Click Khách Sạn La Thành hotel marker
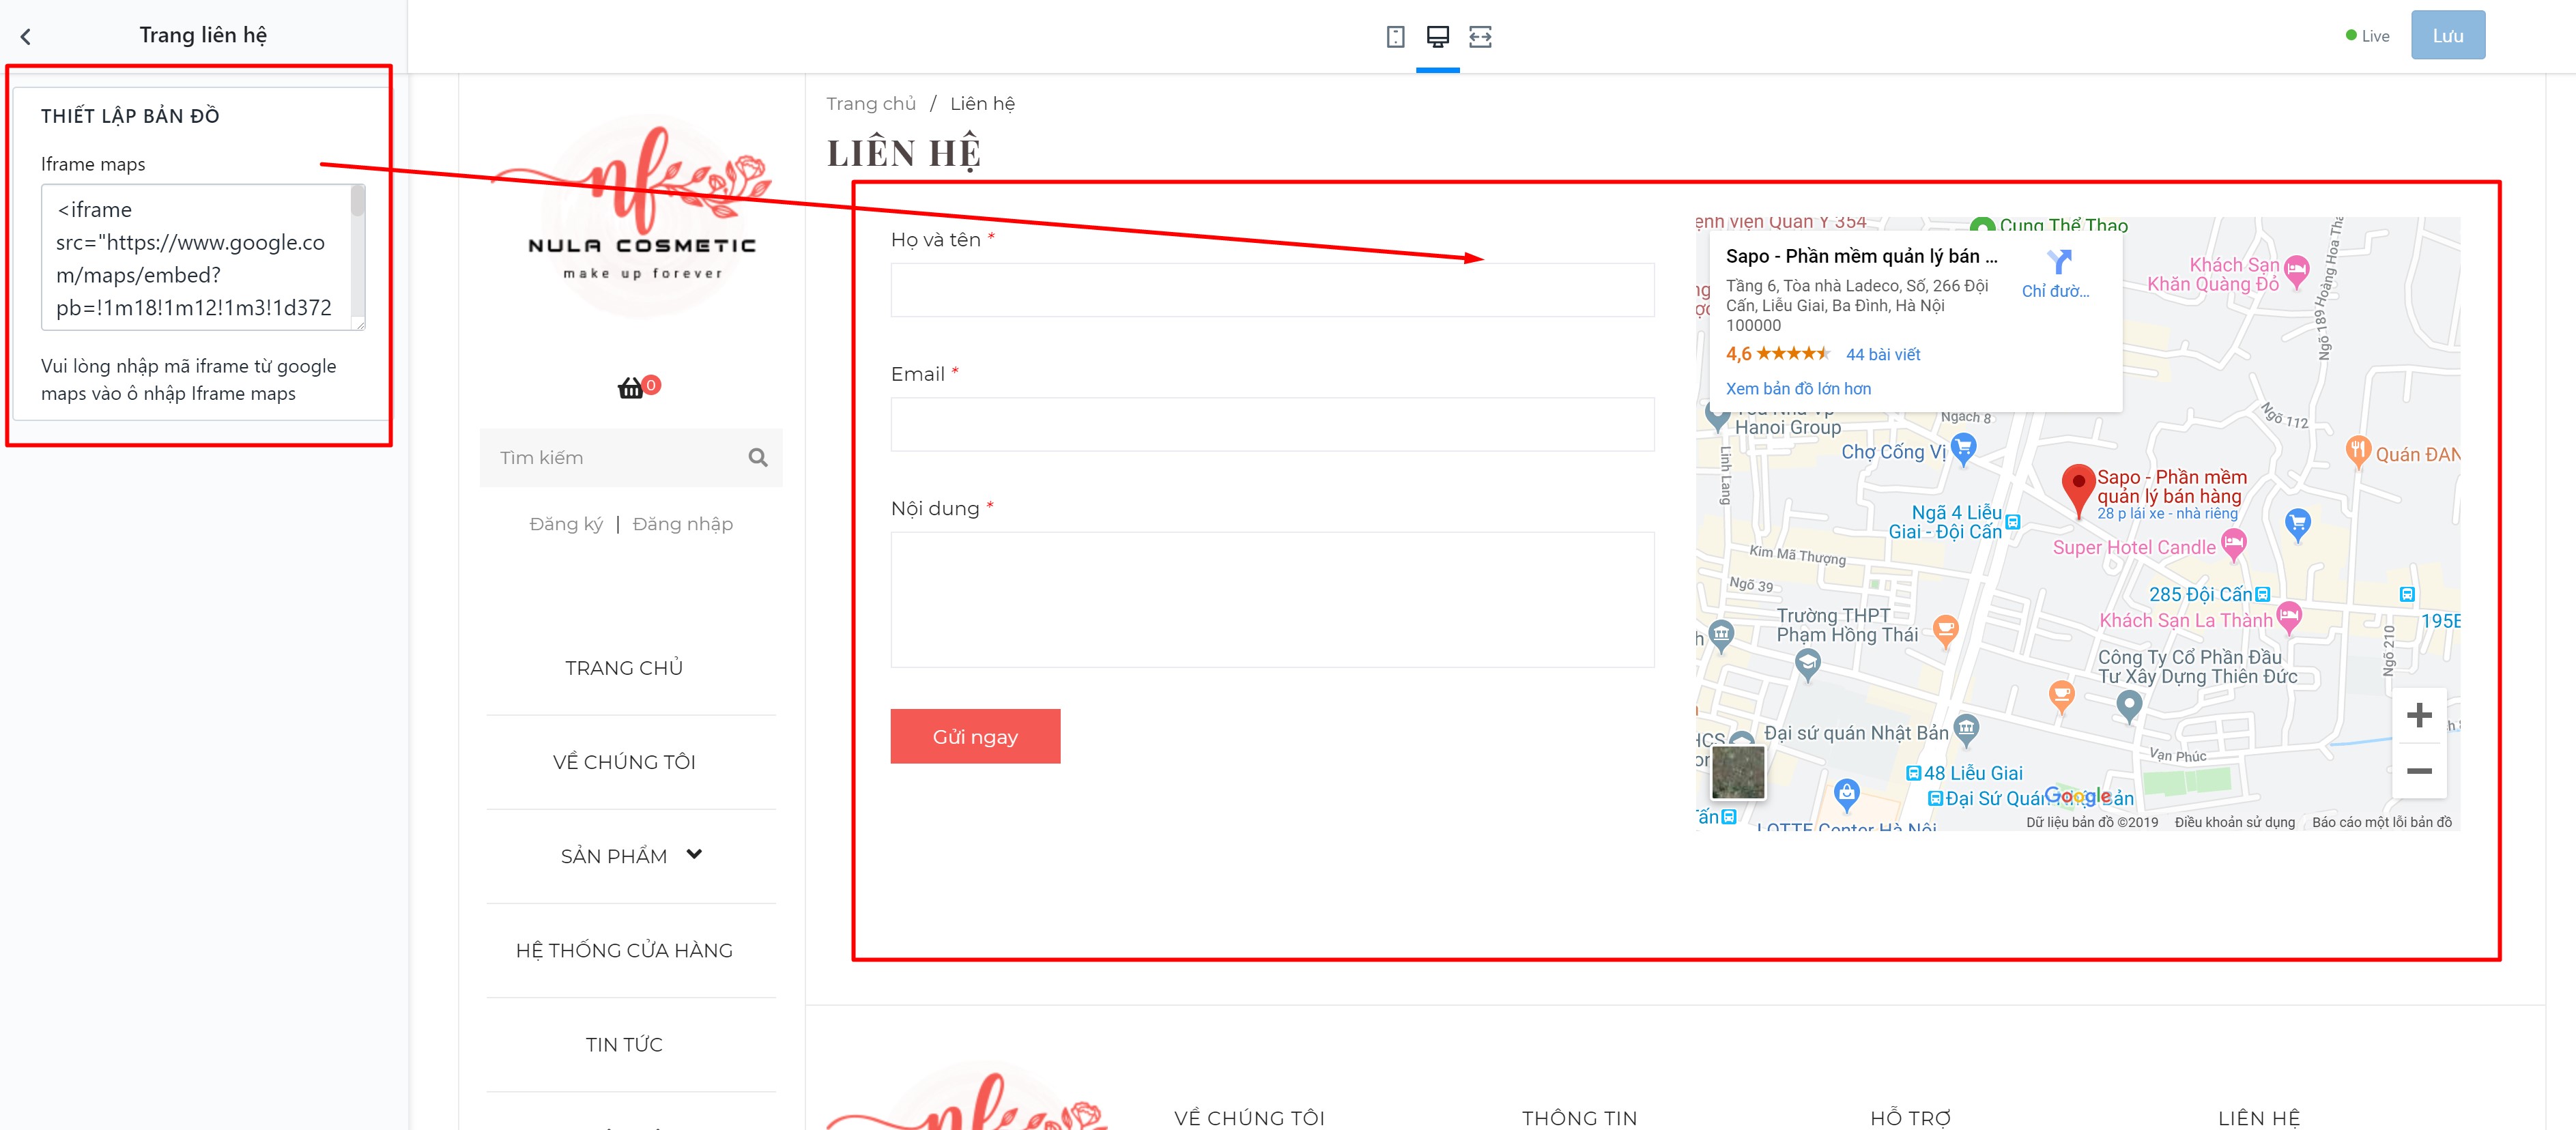This screenshot has height=1130, width=2576. pos(2288,617)
